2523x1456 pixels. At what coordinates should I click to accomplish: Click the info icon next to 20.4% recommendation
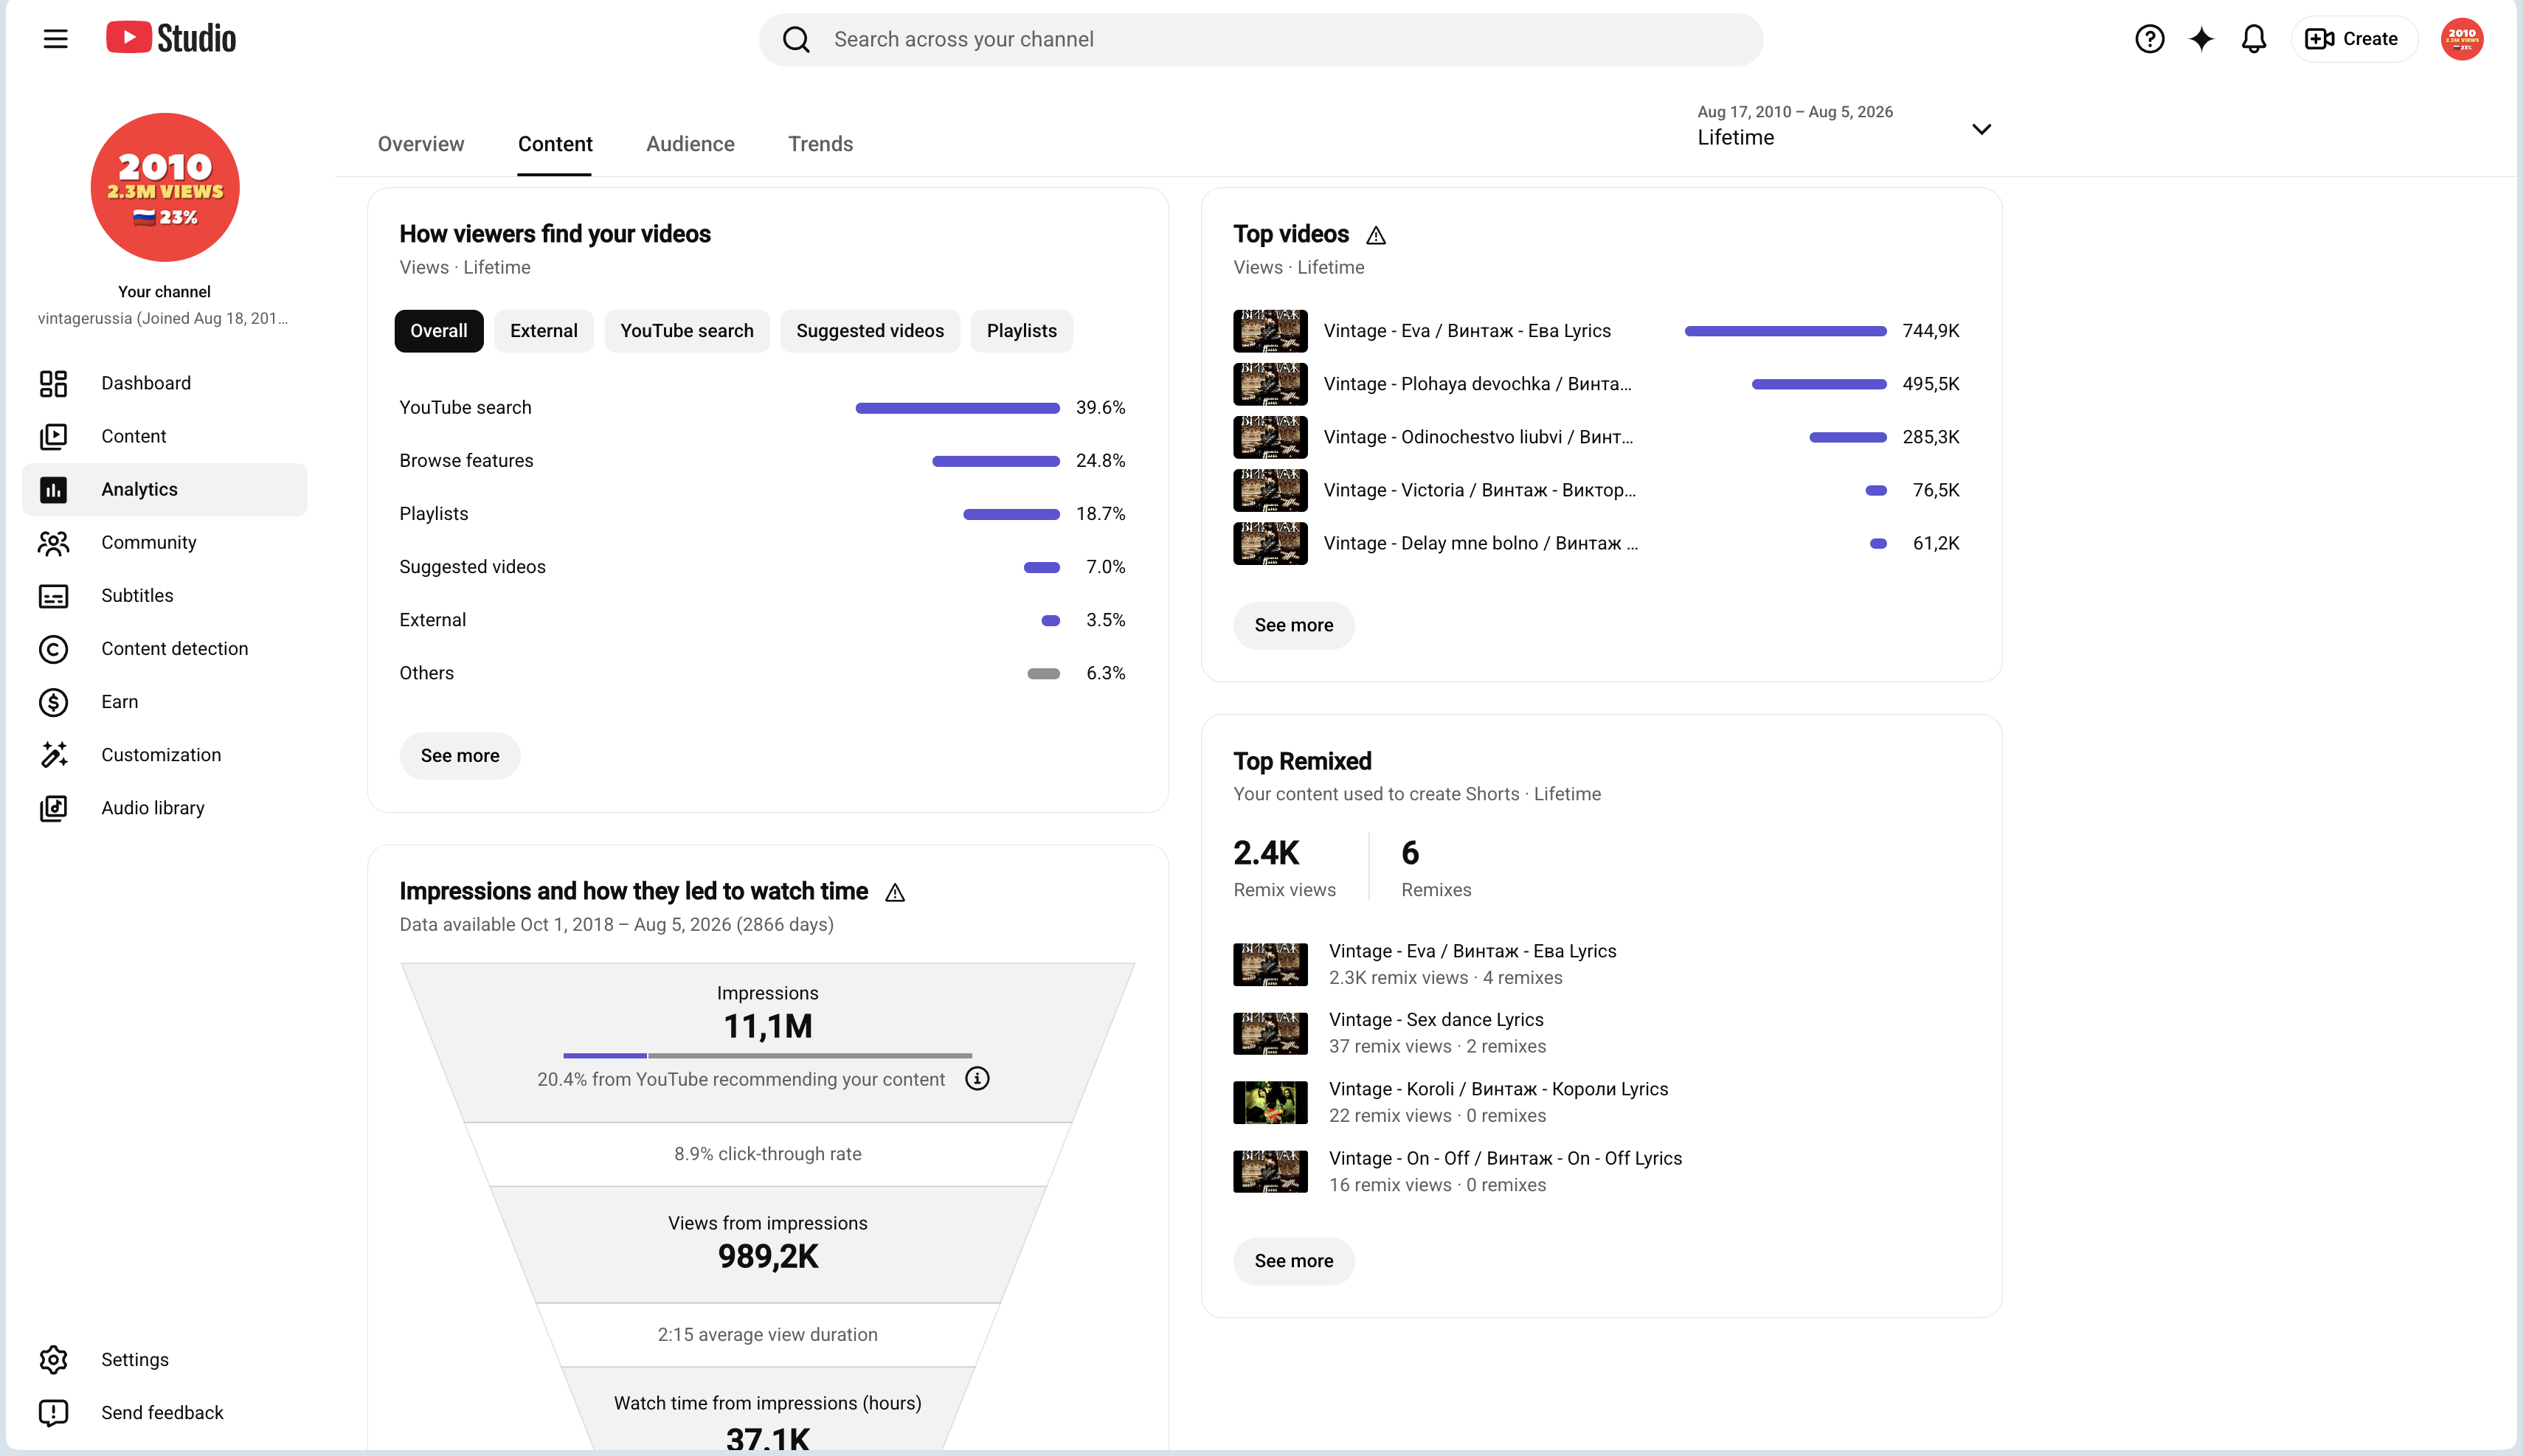[977, 1078]
